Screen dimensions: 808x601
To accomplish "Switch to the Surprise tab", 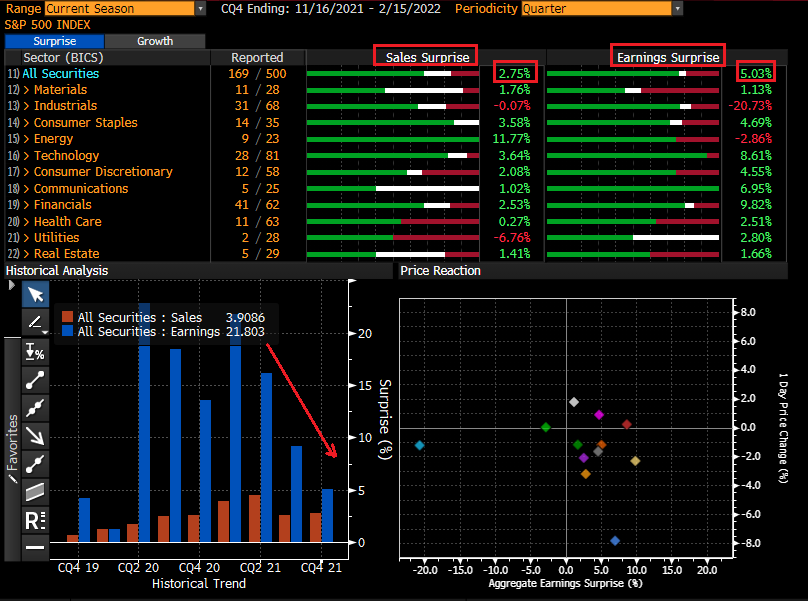I will [x=55, y=41].
